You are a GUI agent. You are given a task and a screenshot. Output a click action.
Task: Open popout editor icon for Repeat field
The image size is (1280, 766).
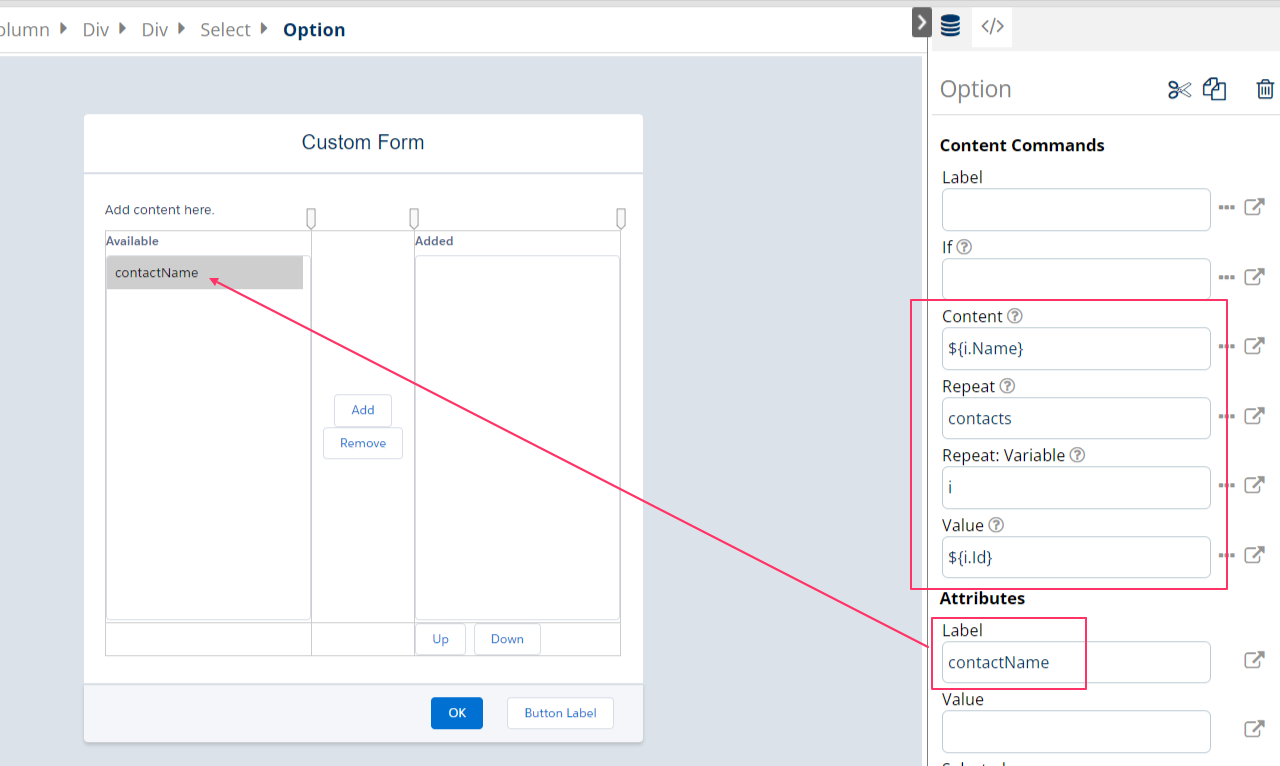(x=1254, y=416)
